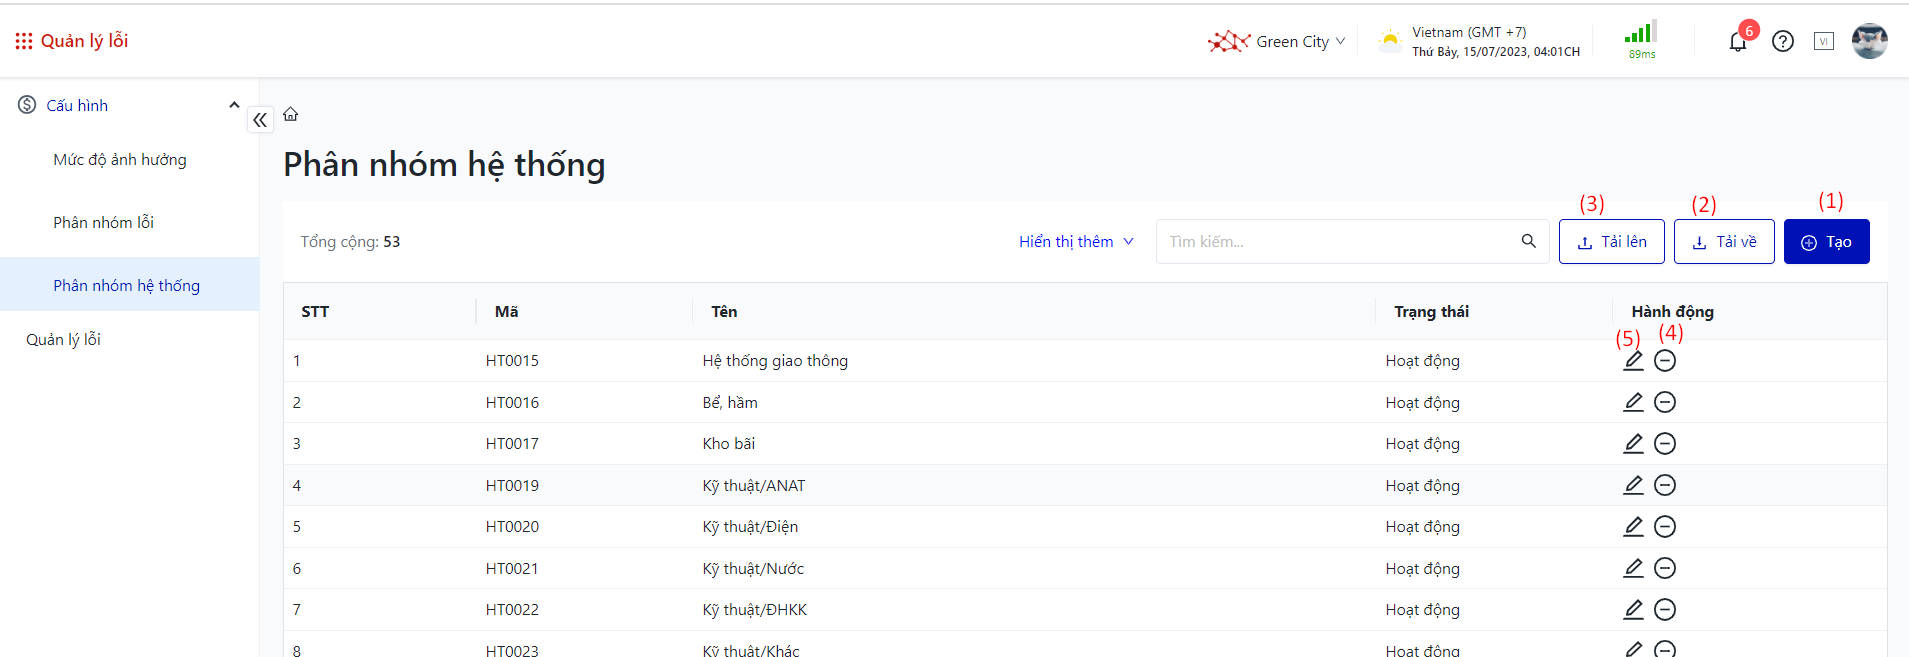Viewport: 1909px width, 657px height.
Task: Expand Hiển thị thêm options
Action: click(1076, 242)
